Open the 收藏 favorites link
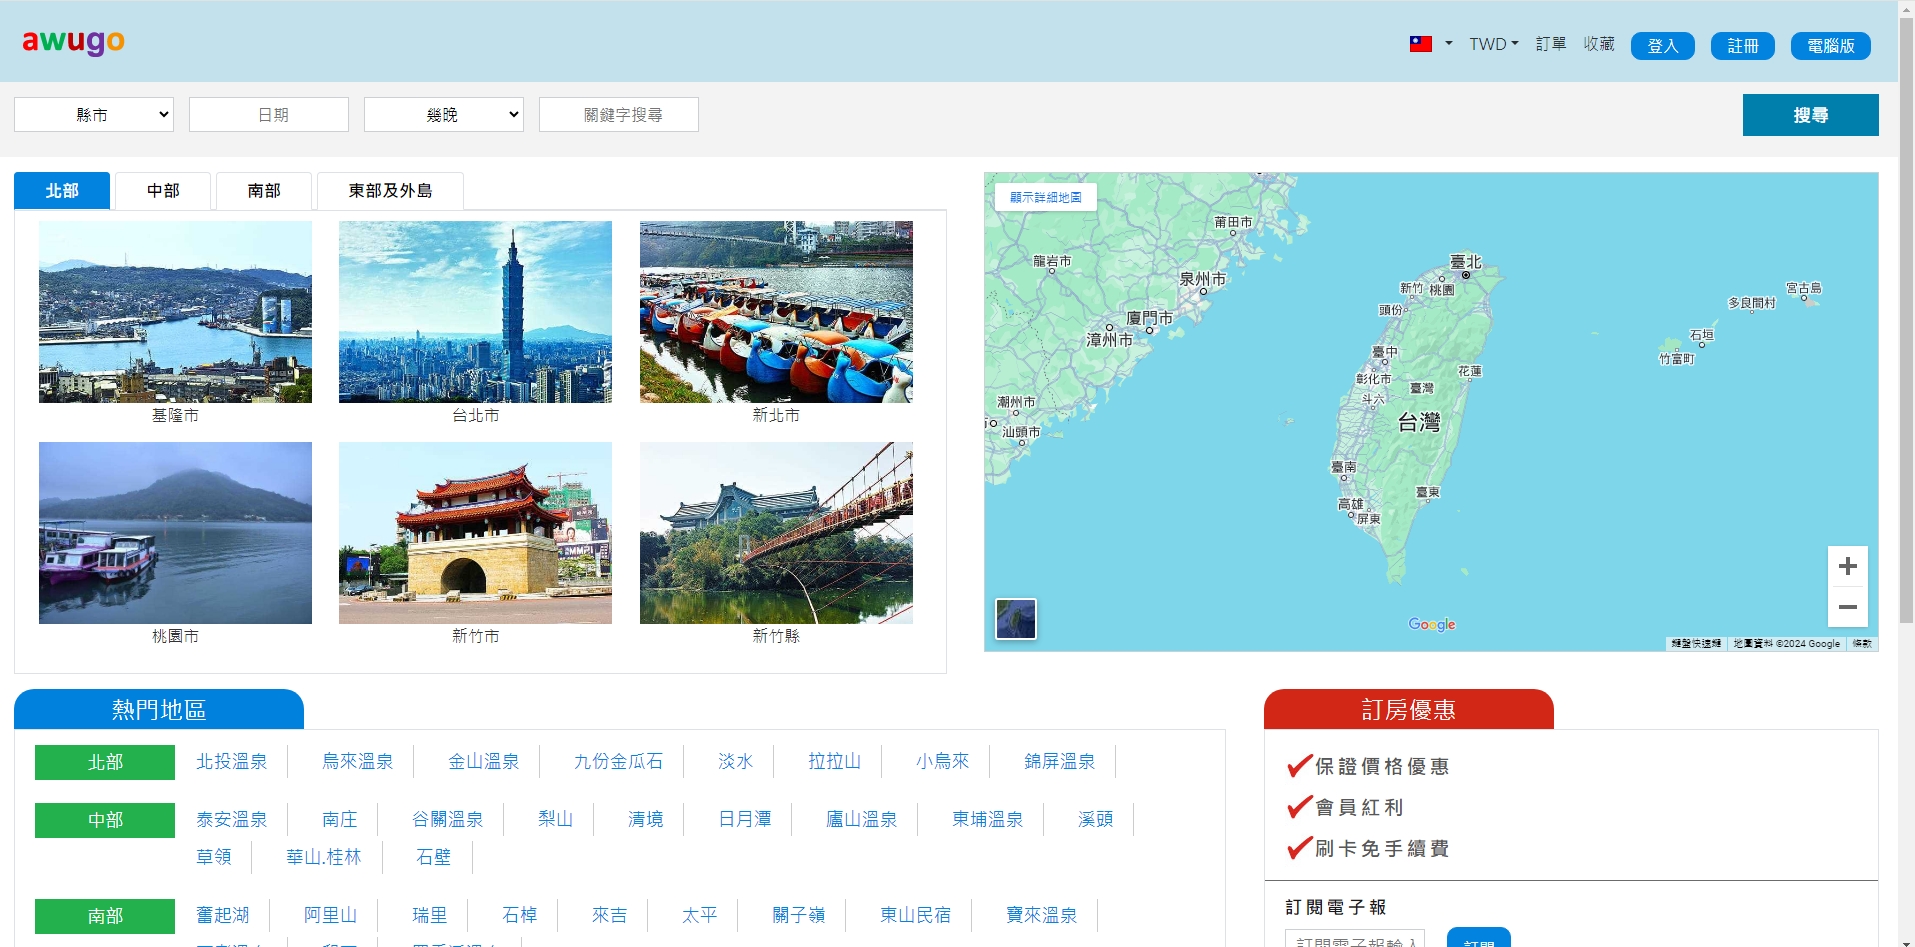The image size is (1915, 947). point(1599,44)
